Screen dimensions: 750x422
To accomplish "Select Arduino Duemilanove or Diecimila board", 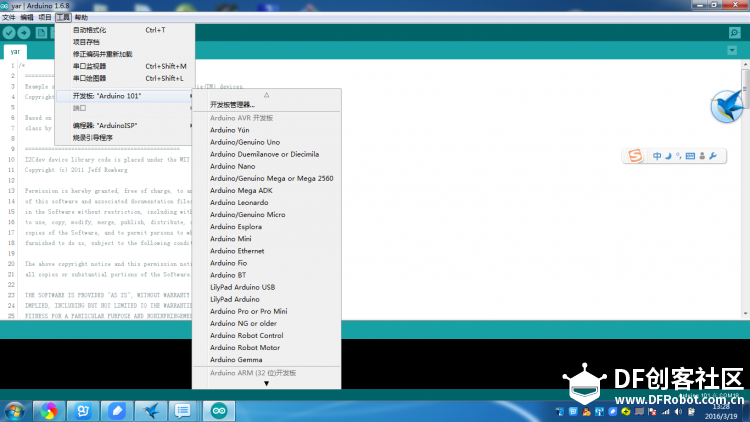I will click(x=266, y=154).
